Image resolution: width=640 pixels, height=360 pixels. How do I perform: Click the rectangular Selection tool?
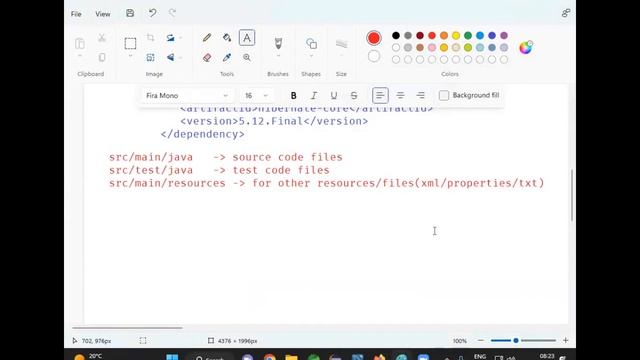tap(130, 43)
